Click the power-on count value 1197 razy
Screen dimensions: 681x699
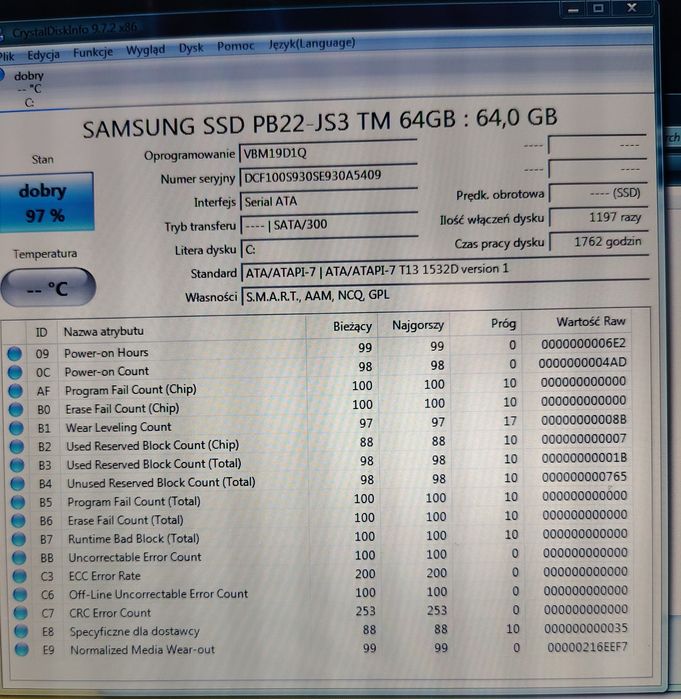598,218
